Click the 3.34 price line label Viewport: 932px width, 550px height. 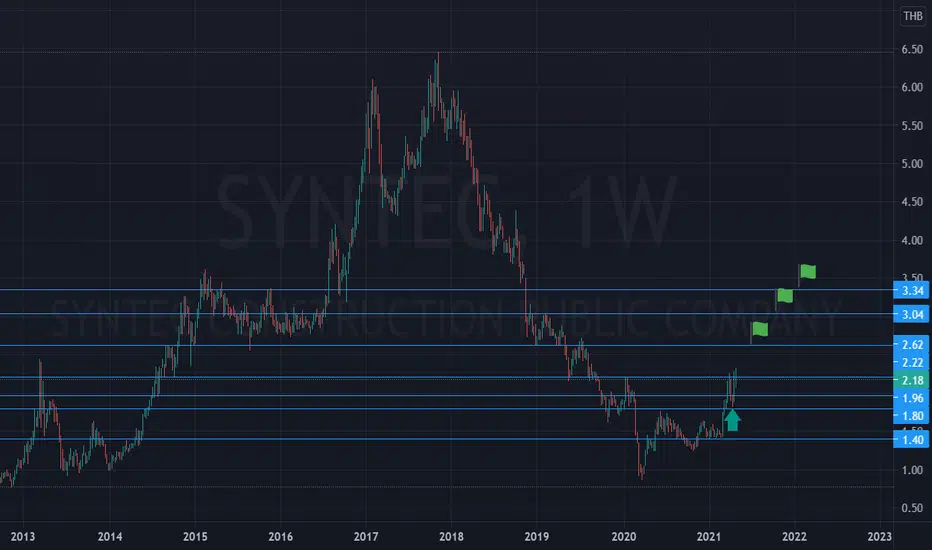[912, 291]
